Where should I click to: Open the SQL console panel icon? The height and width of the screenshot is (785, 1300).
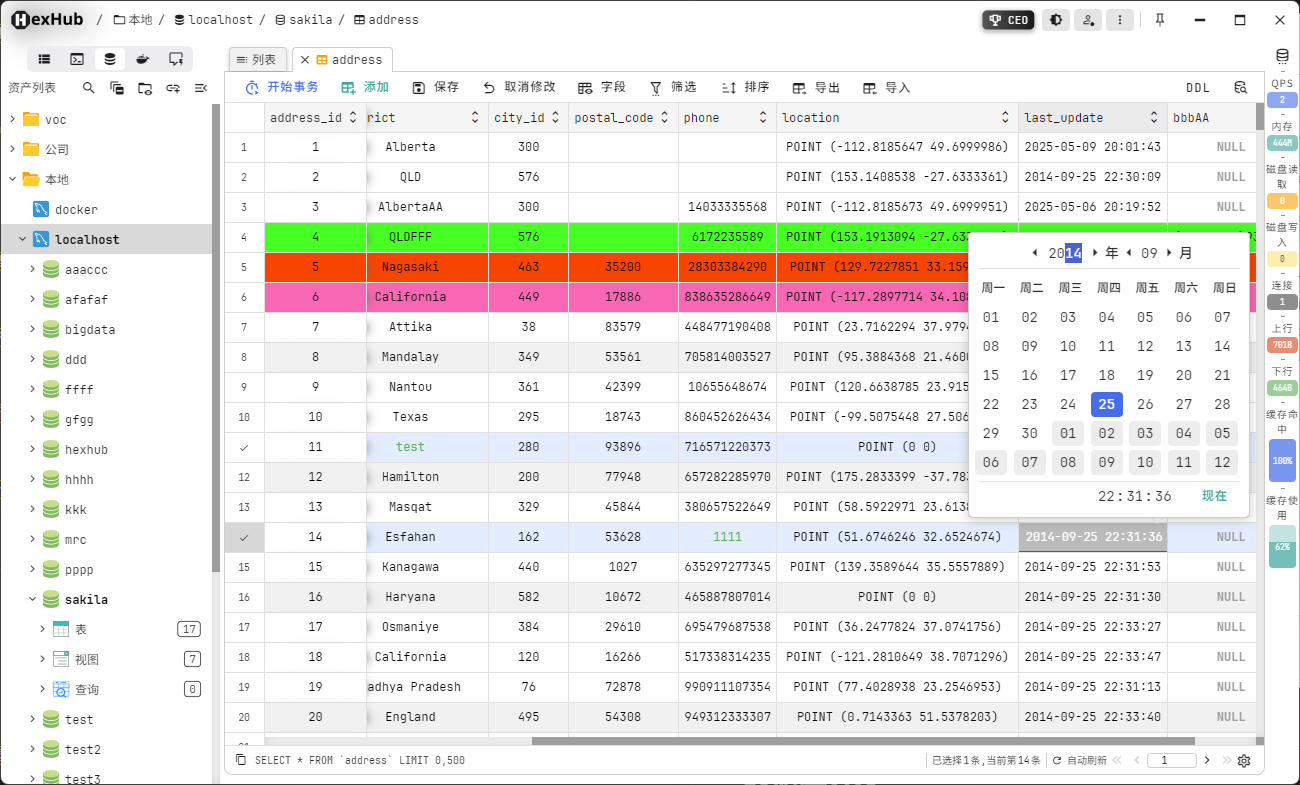[76, 59]
